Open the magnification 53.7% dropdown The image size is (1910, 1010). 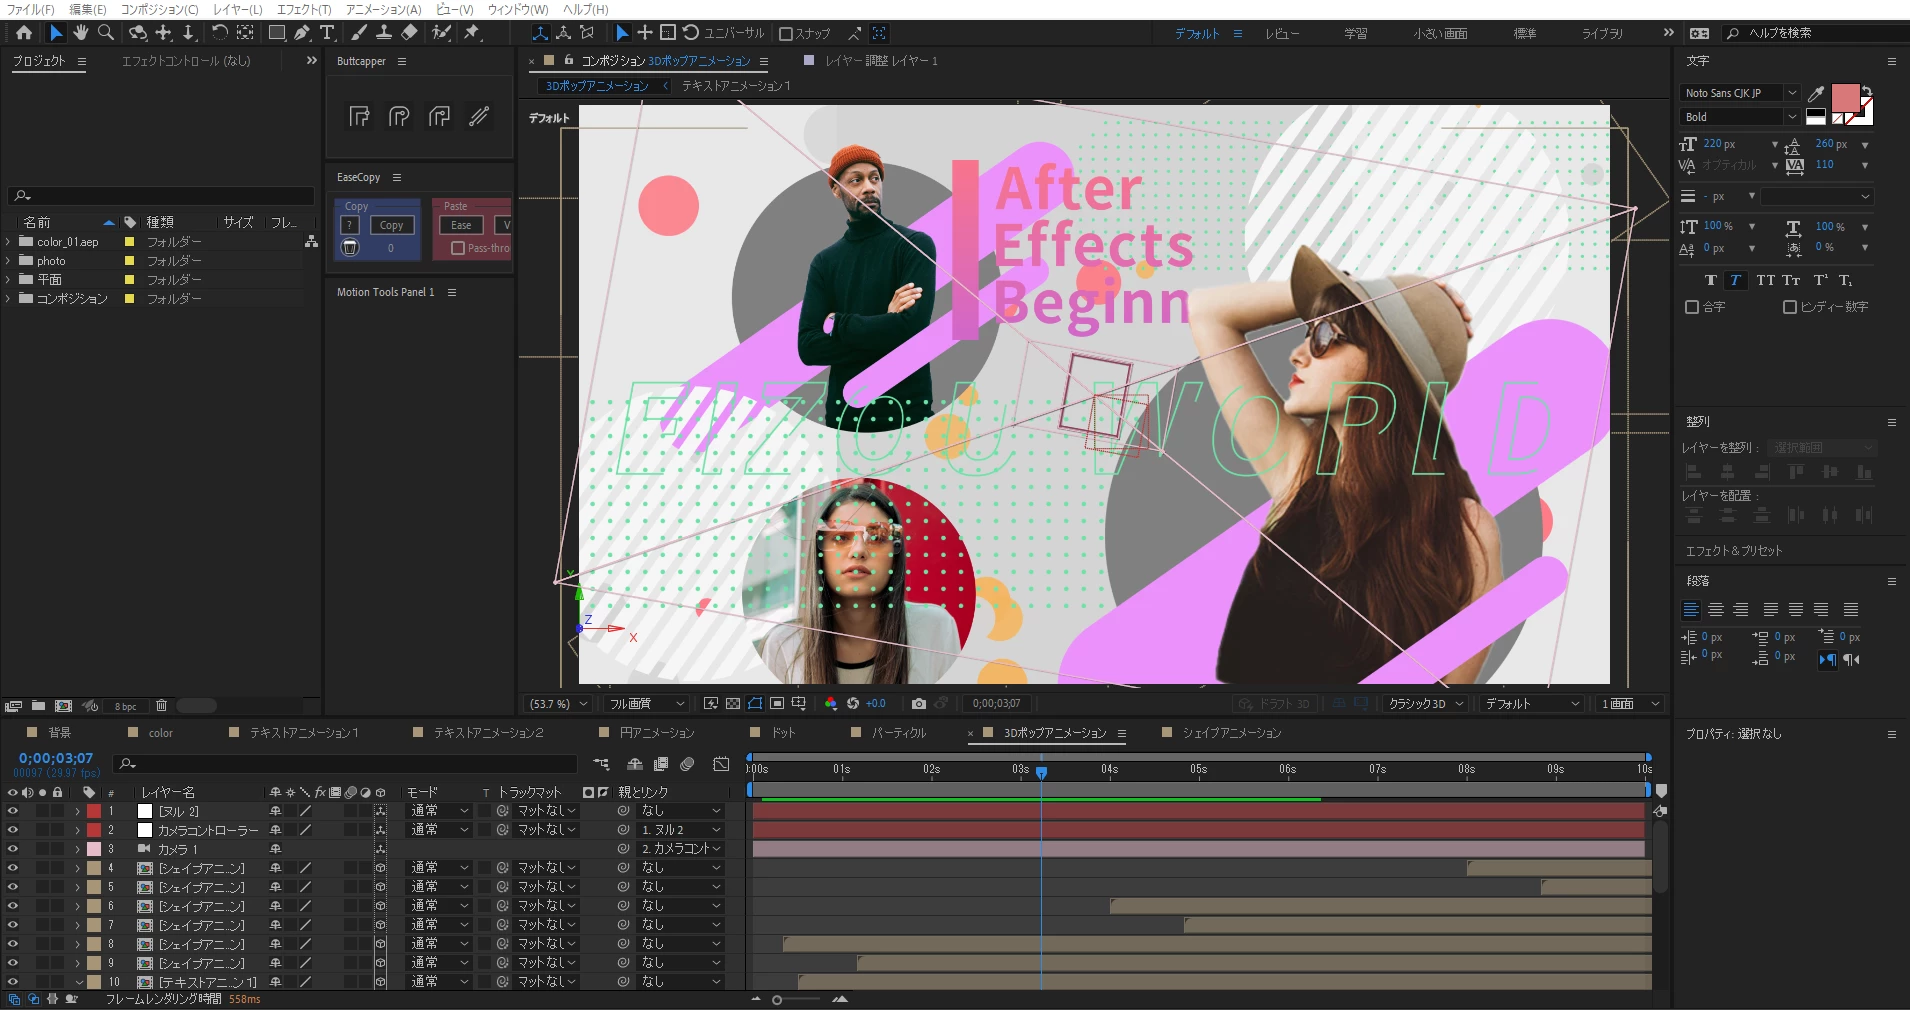pos(559,704)
